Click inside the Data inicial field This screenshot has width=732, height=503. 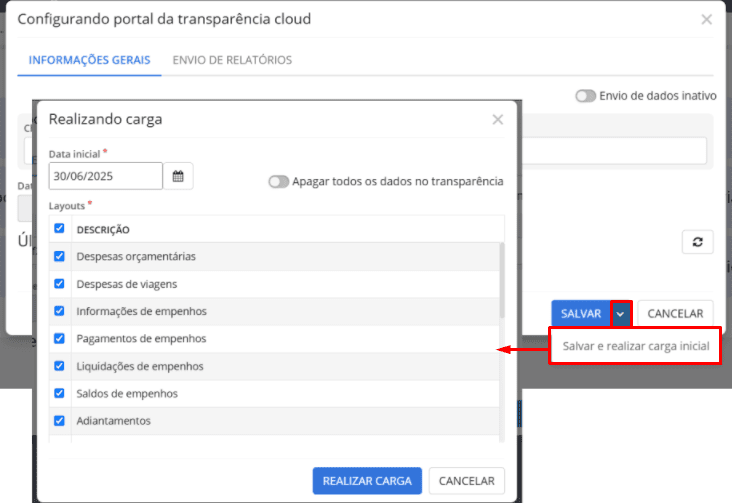[105, 176]
